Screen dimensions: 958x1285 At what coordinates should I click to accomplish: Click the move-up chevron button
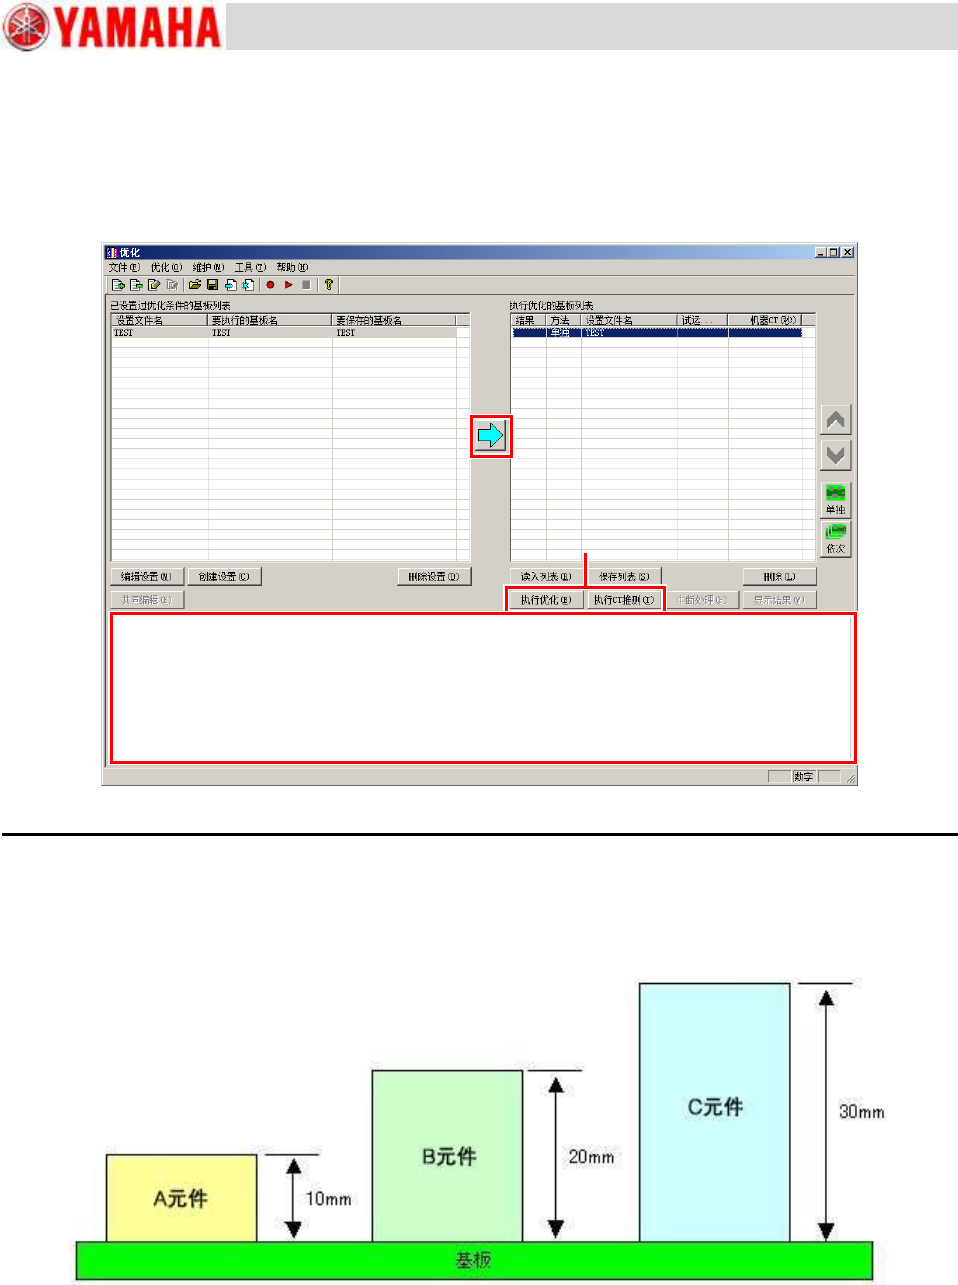coord(836,420)
